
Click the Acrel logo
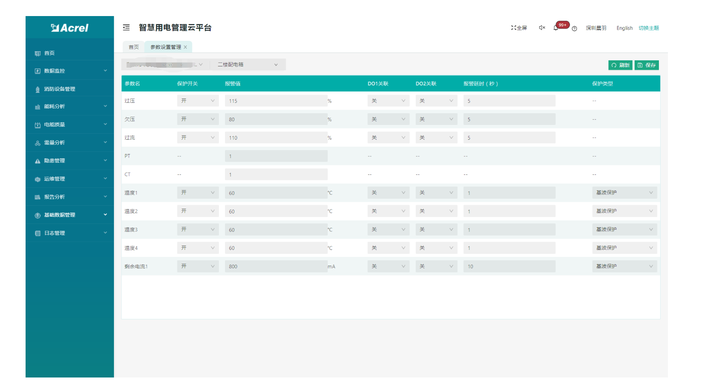tap(69, 28)
